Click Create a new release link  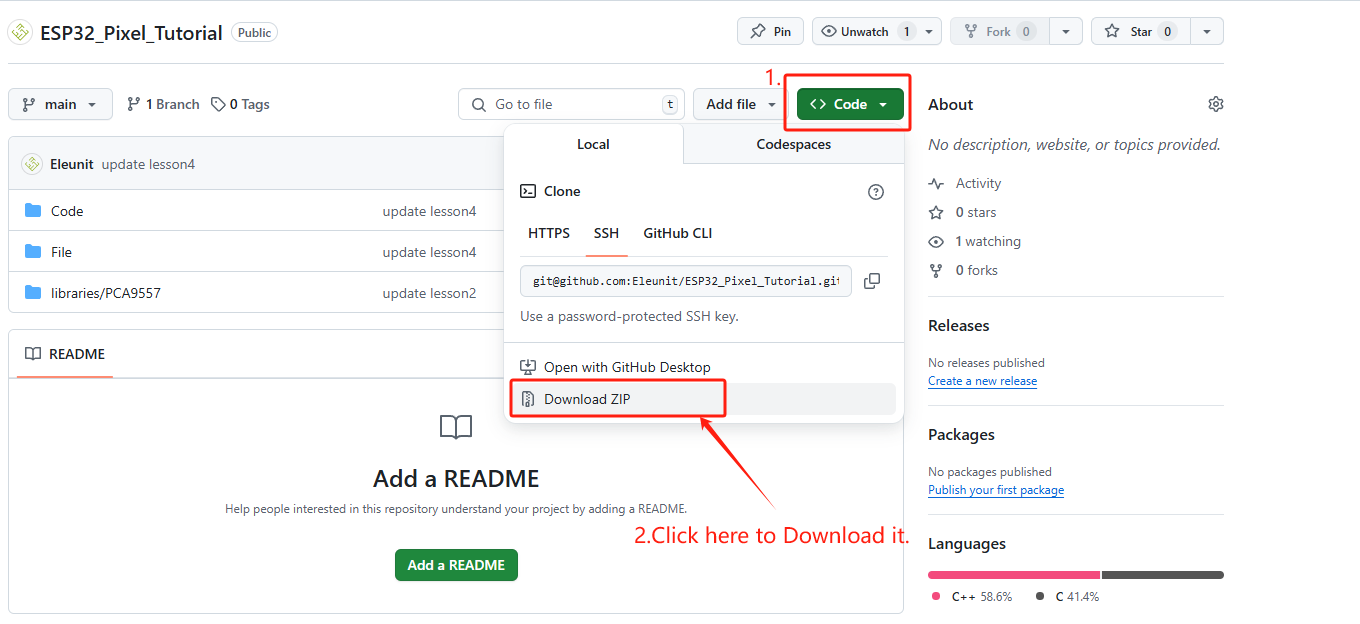[982, 381]
